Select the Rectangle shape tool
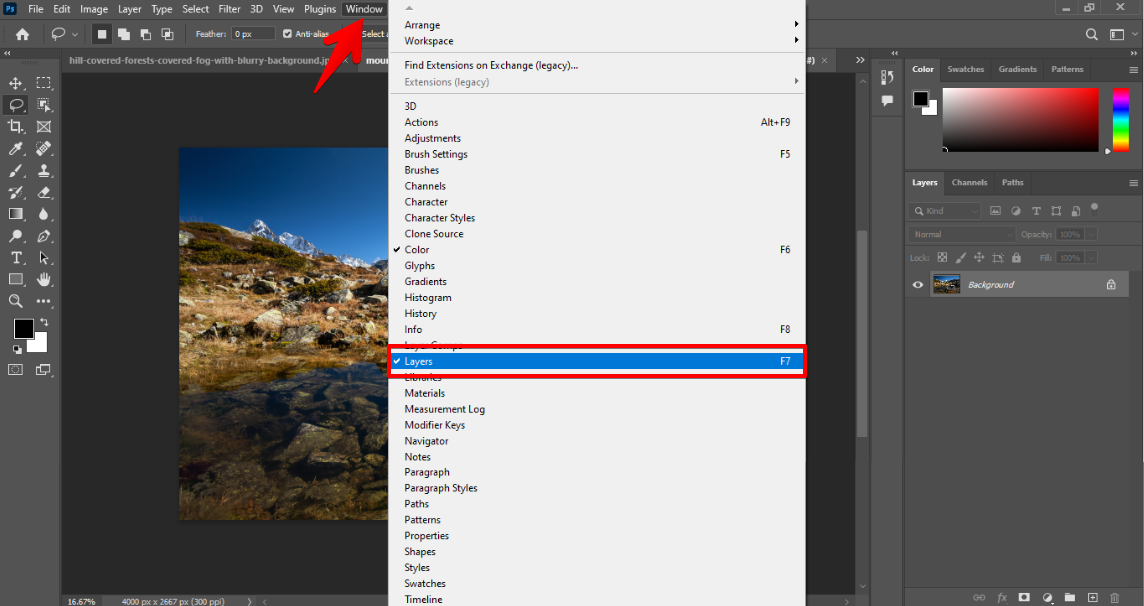Screen dimensions: 1144x606 tap(15, 279)
